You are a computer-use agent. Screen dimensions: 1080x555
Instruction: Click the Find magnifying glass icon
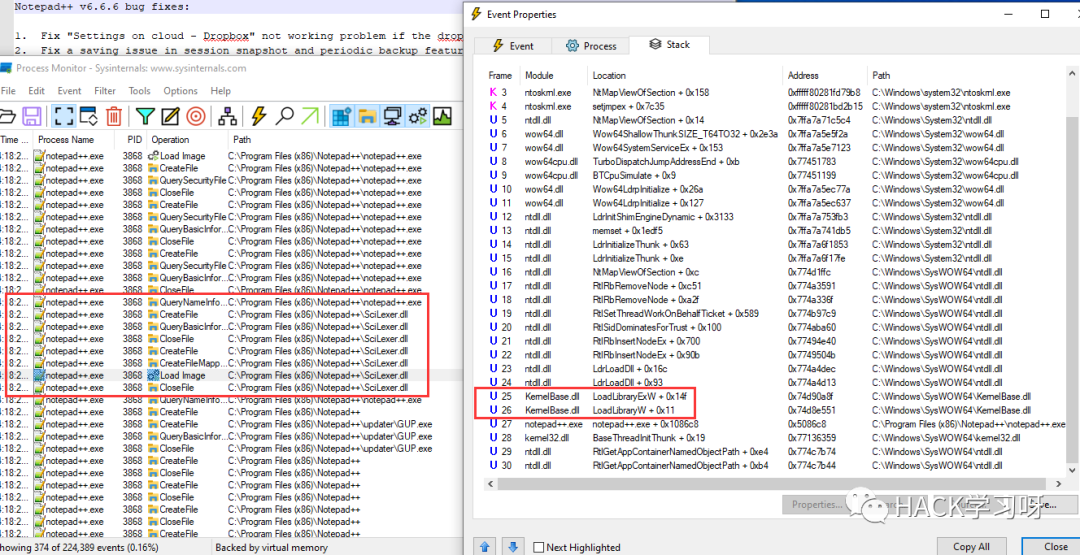[284, 116]
